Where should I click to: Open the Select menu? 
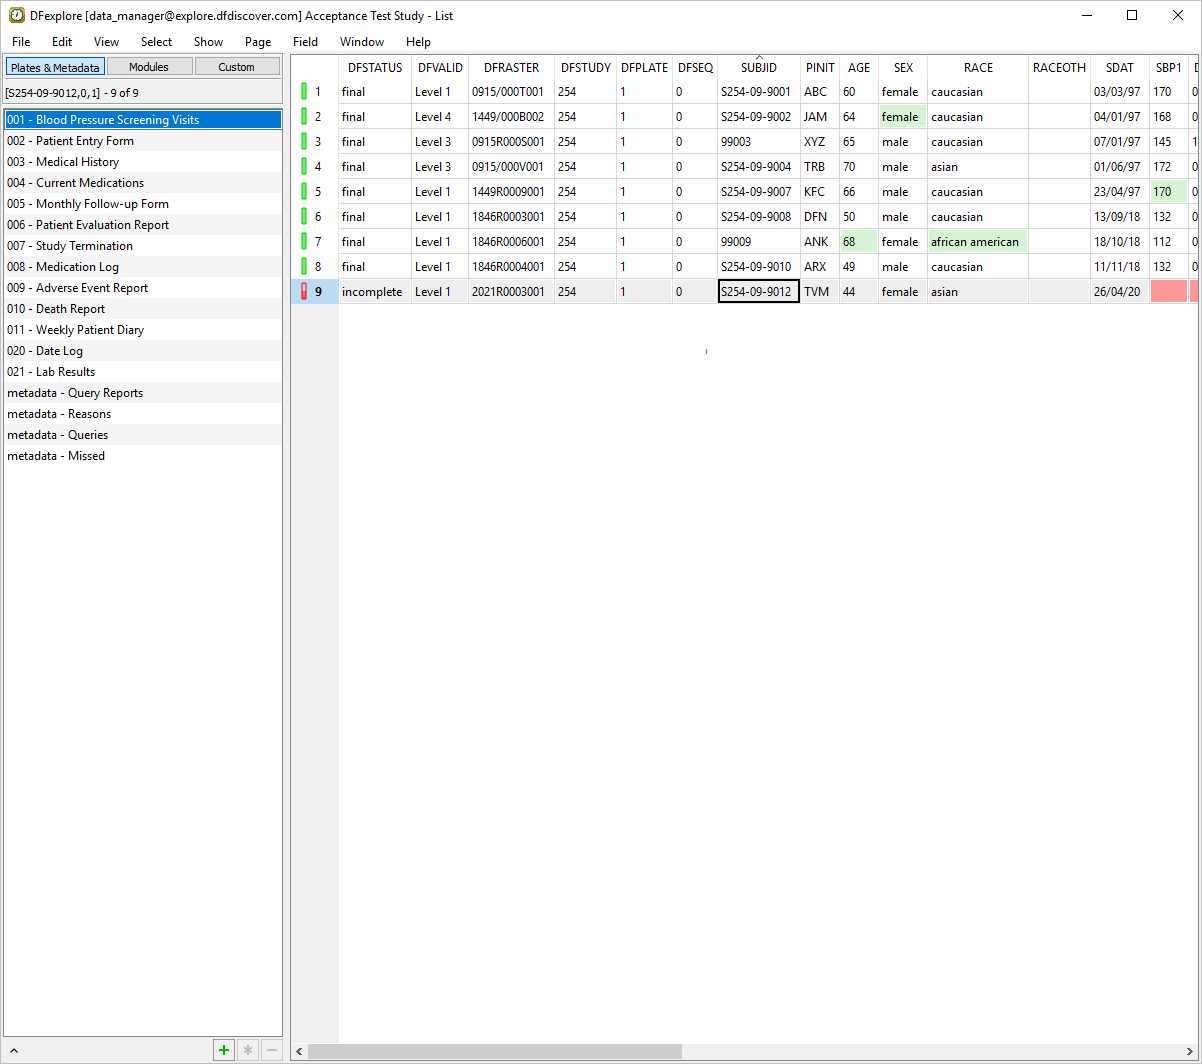156,42
